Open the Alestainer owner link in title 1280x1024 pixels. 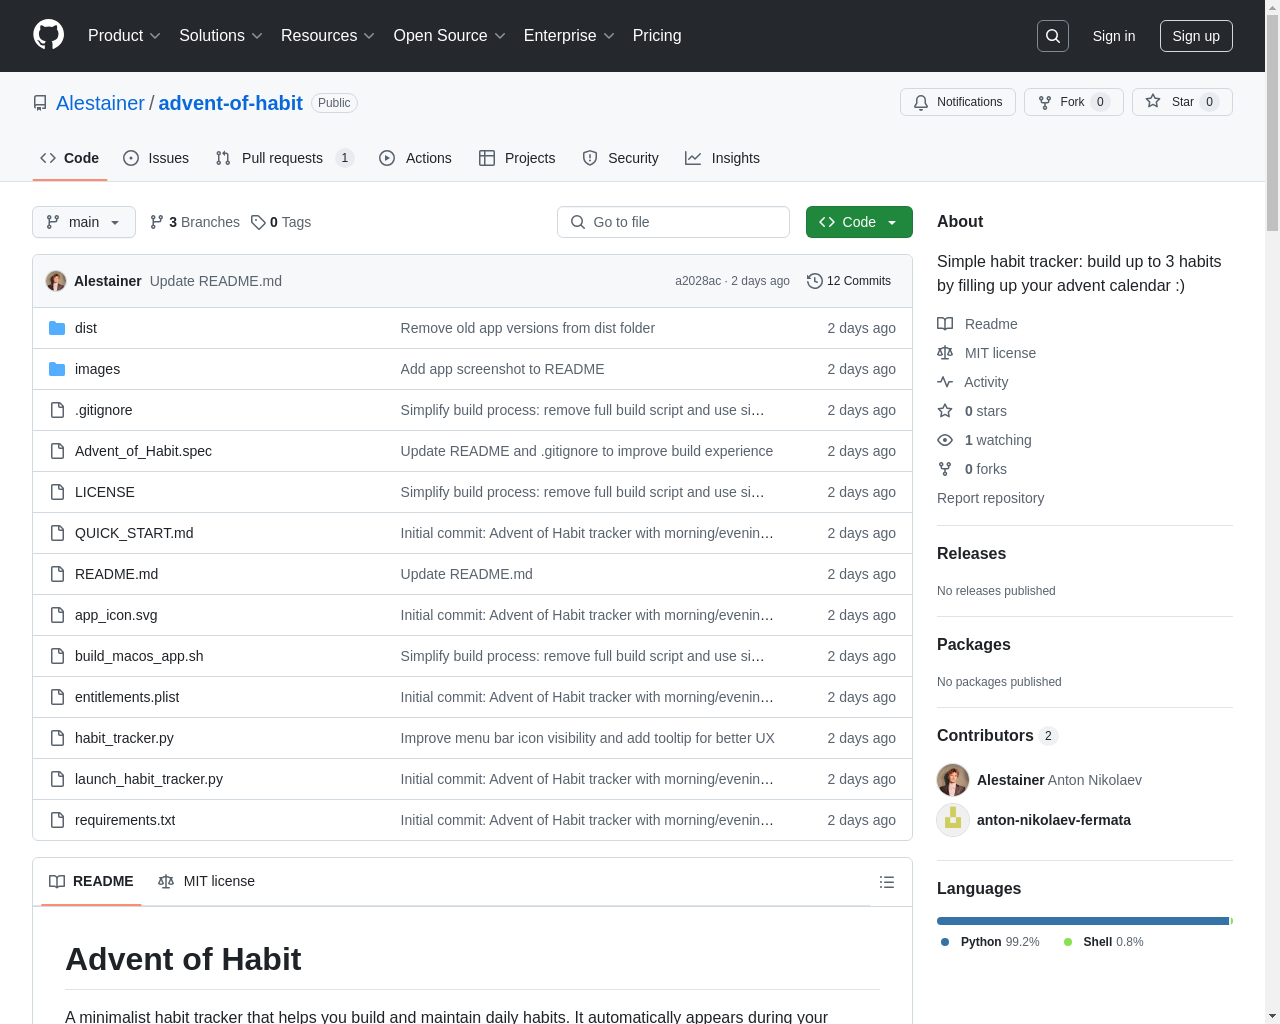100,103
